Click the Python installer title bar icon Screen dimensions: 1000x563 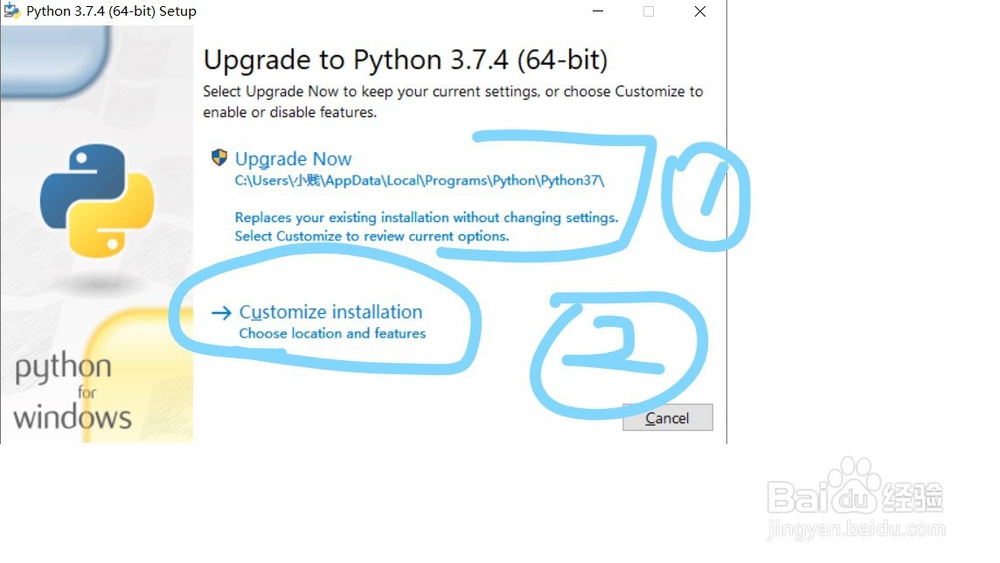click(x=11, y=11)
